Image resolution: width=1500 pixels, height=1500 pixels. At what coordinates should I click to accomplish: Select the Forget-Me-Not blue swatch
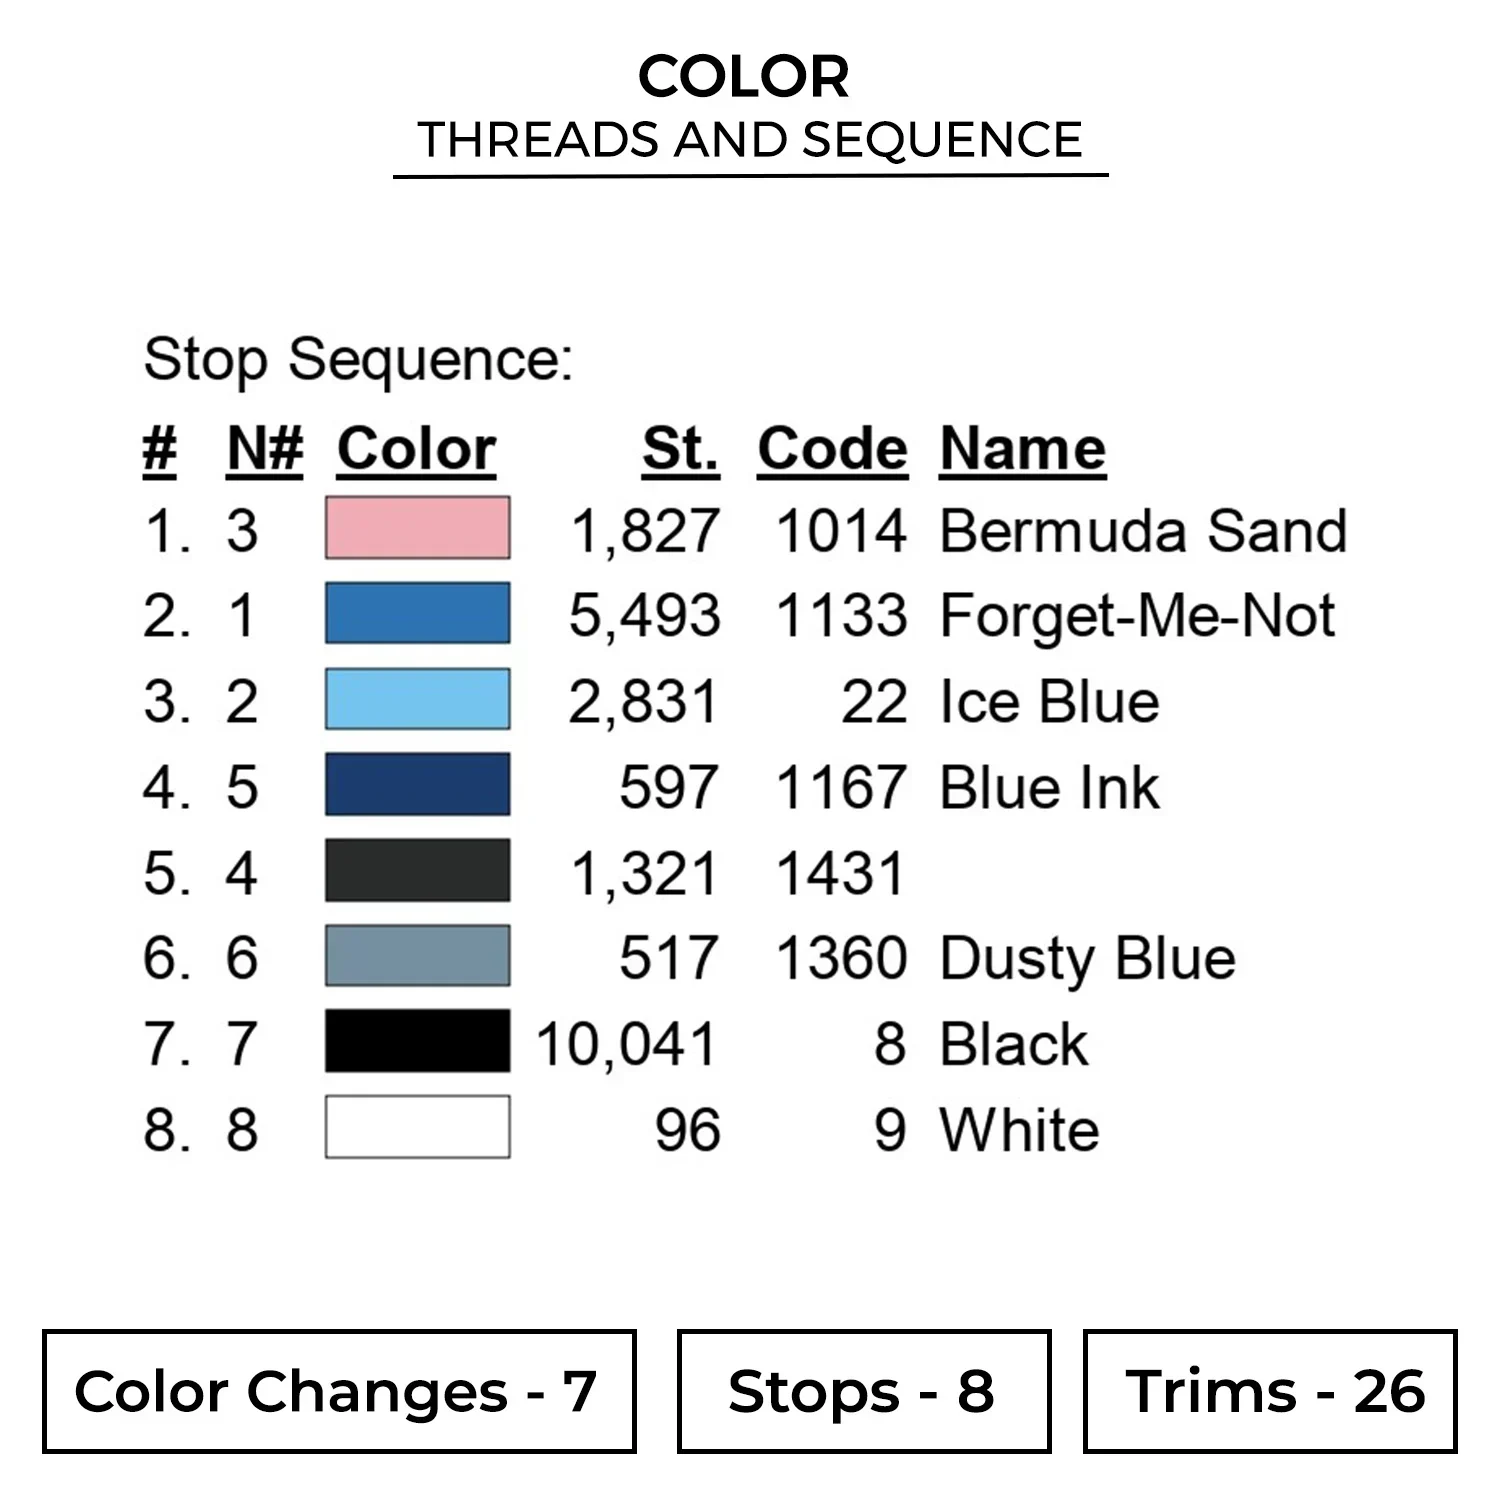click(417, 613)
